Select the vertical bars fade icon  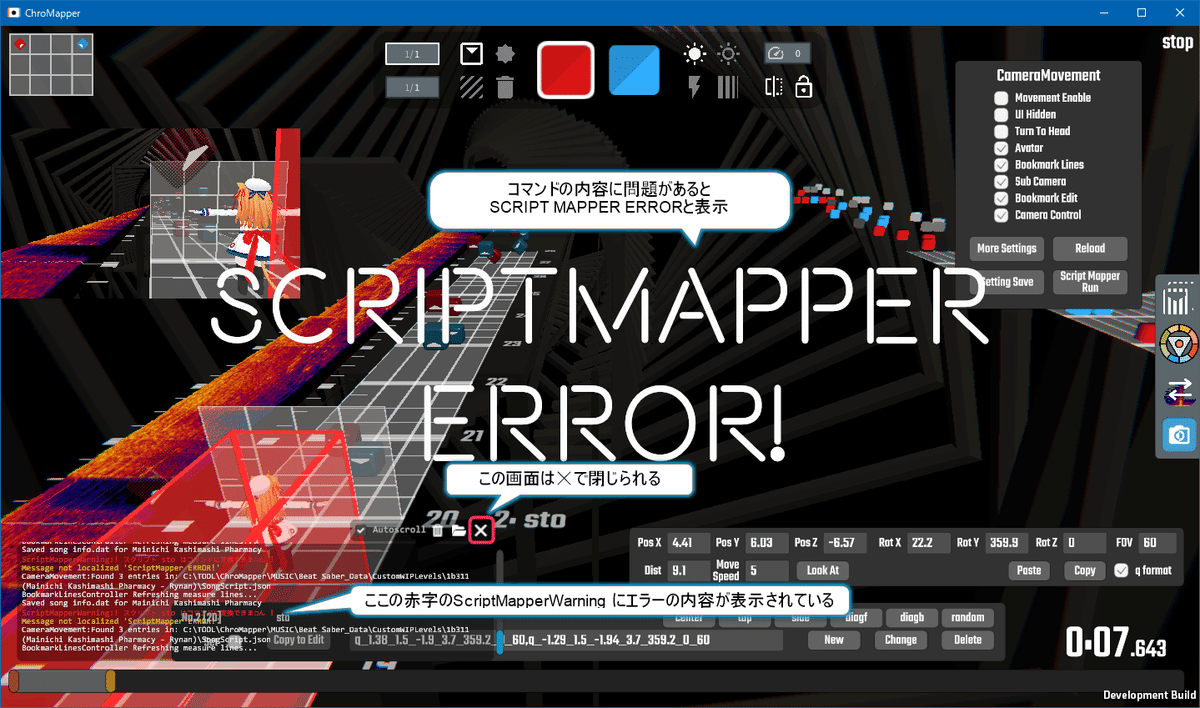tap(728, 87)
